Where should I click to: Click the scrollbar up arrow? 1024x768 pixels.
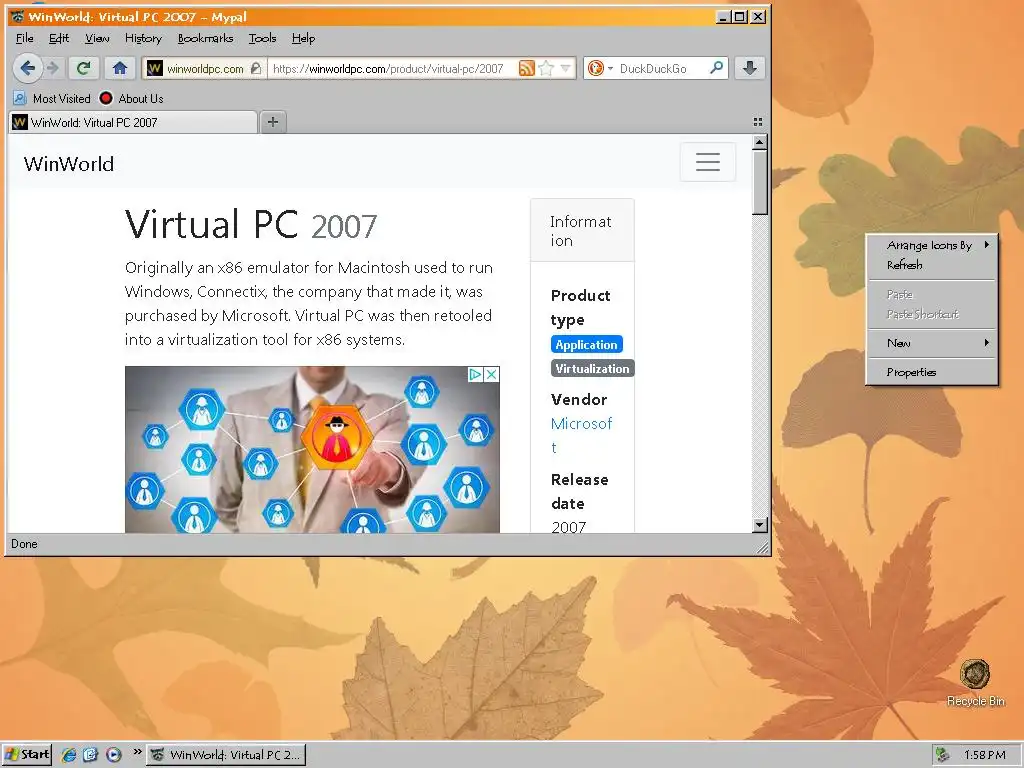click(759, 142)
